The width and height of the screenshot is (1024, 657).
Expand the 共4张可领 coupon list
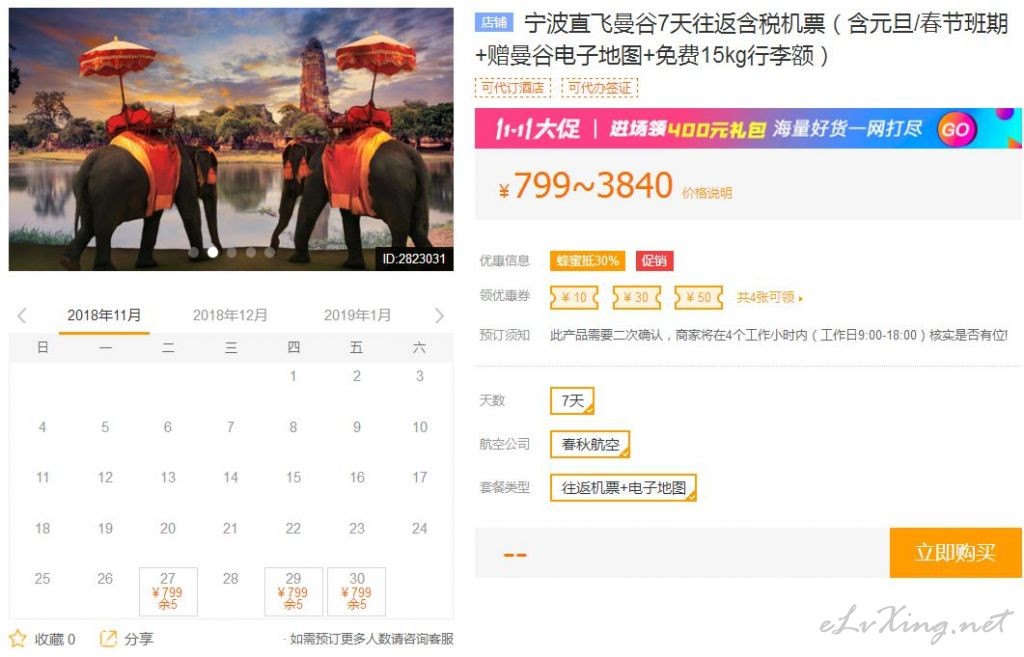point(769,298)
